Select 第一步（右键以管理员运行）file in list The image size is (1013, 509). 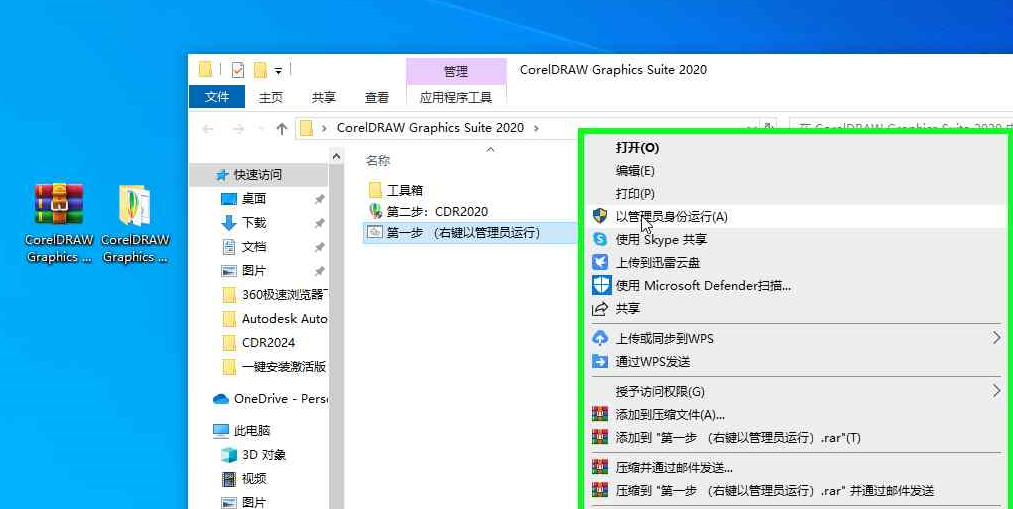[x=470, y=233]
